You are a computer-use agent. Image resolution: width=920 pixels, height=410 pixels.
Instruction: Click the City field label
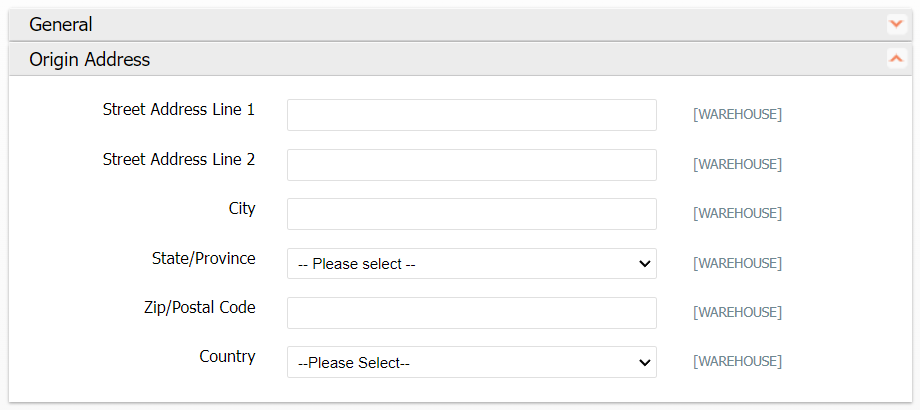pos(242,209)
